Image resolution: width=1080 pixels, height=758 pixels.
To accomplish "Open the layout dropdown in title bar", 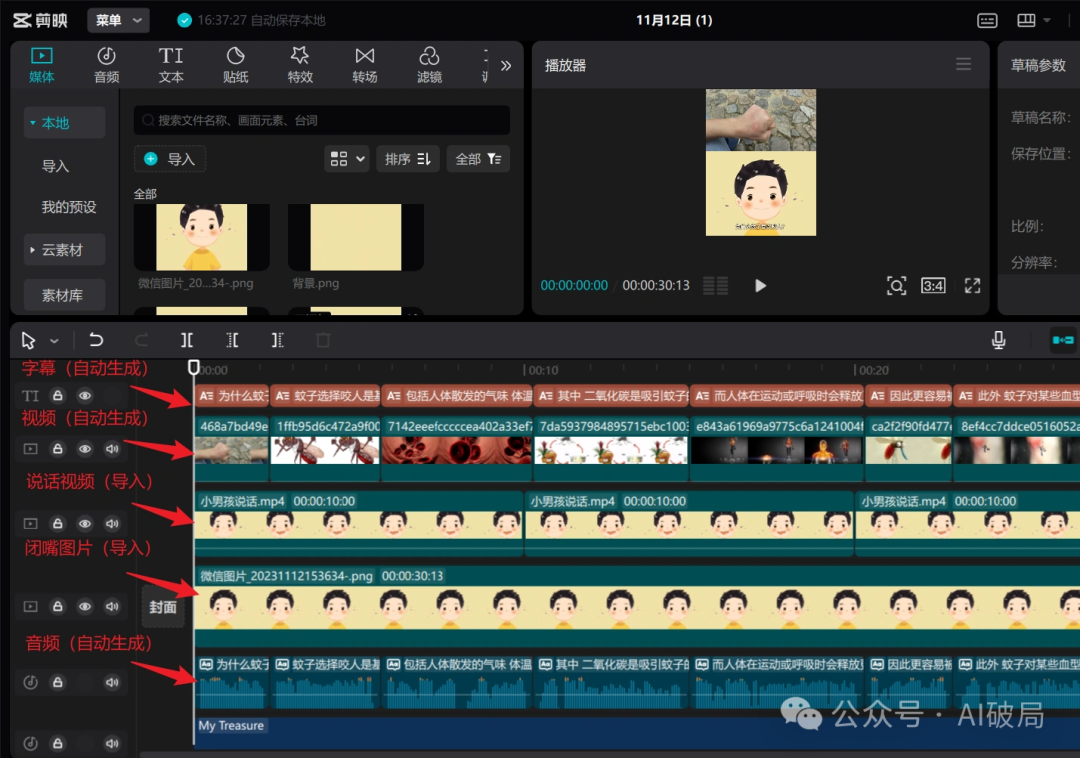I will click(1033, 21).
